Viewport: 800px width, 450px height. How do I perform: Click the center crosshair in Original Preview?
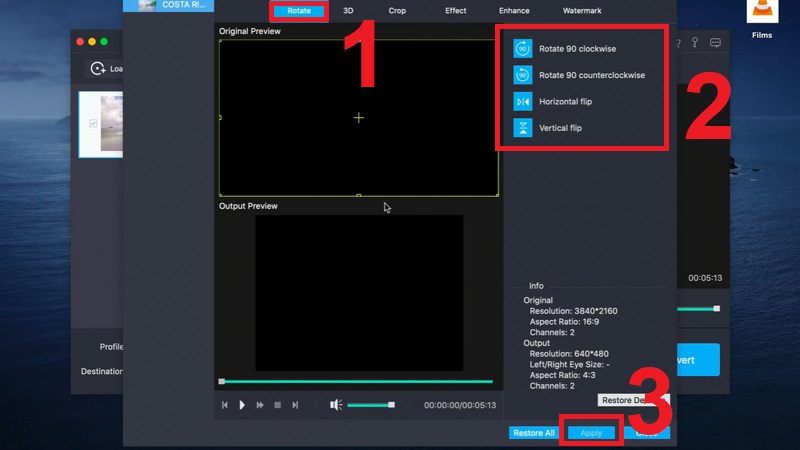(359, 118)
